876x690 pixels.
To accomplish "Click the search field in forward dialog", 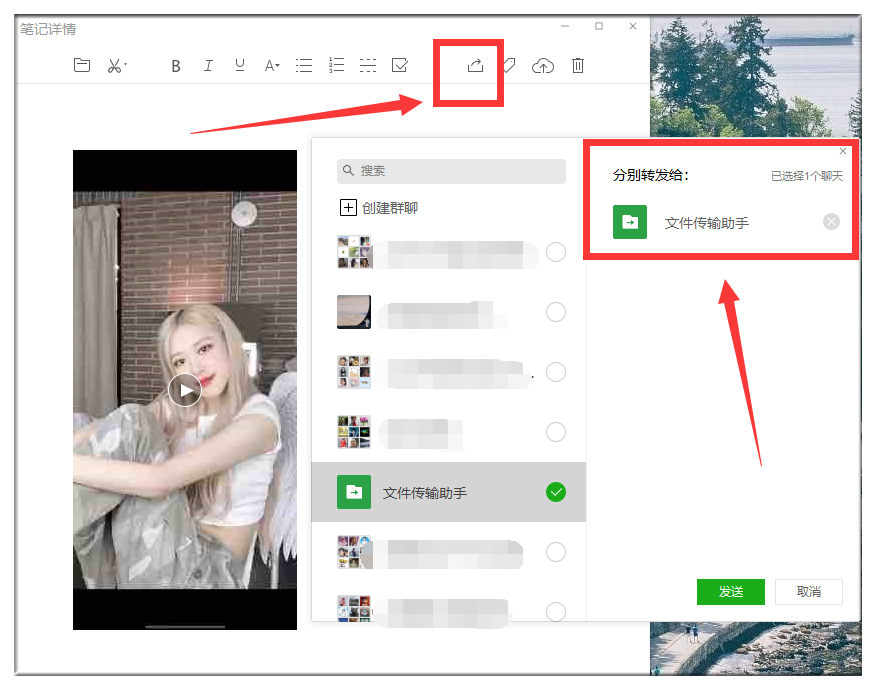I will tap(451, 171).
